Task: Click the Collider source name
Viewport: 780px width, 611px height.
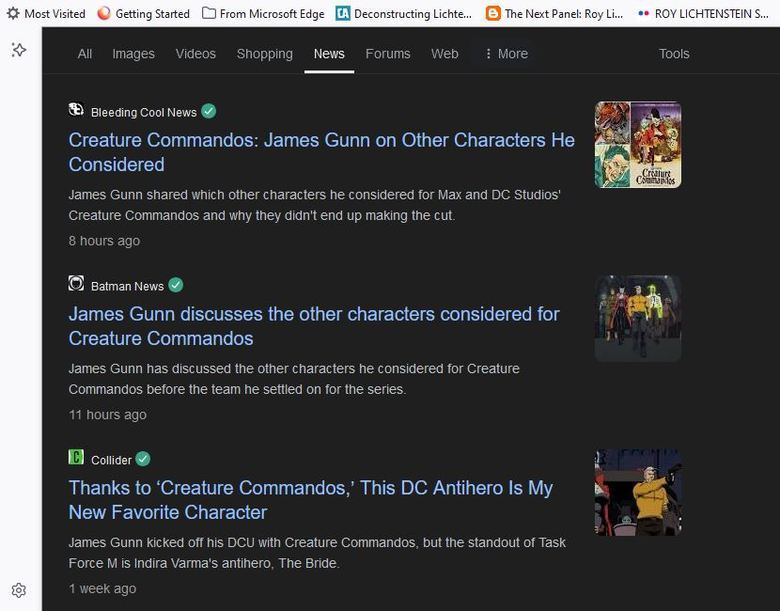Action: point(111,460)
